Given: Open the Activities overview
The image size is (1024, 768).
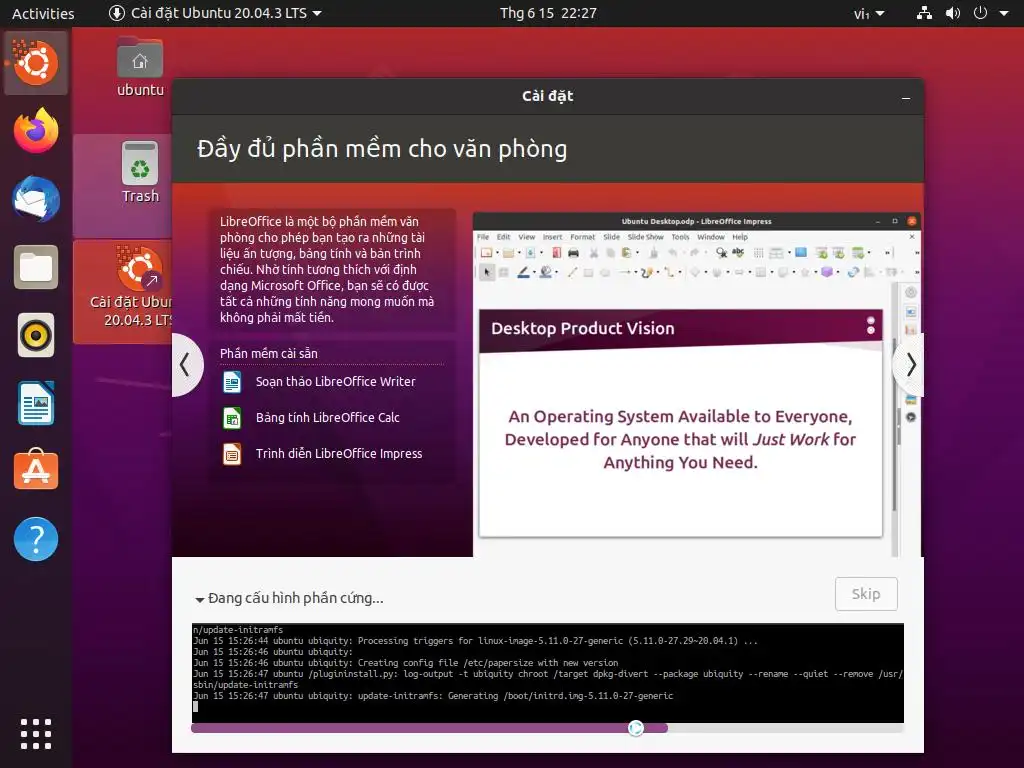Looking at the screenshot, I should [43, 13].
